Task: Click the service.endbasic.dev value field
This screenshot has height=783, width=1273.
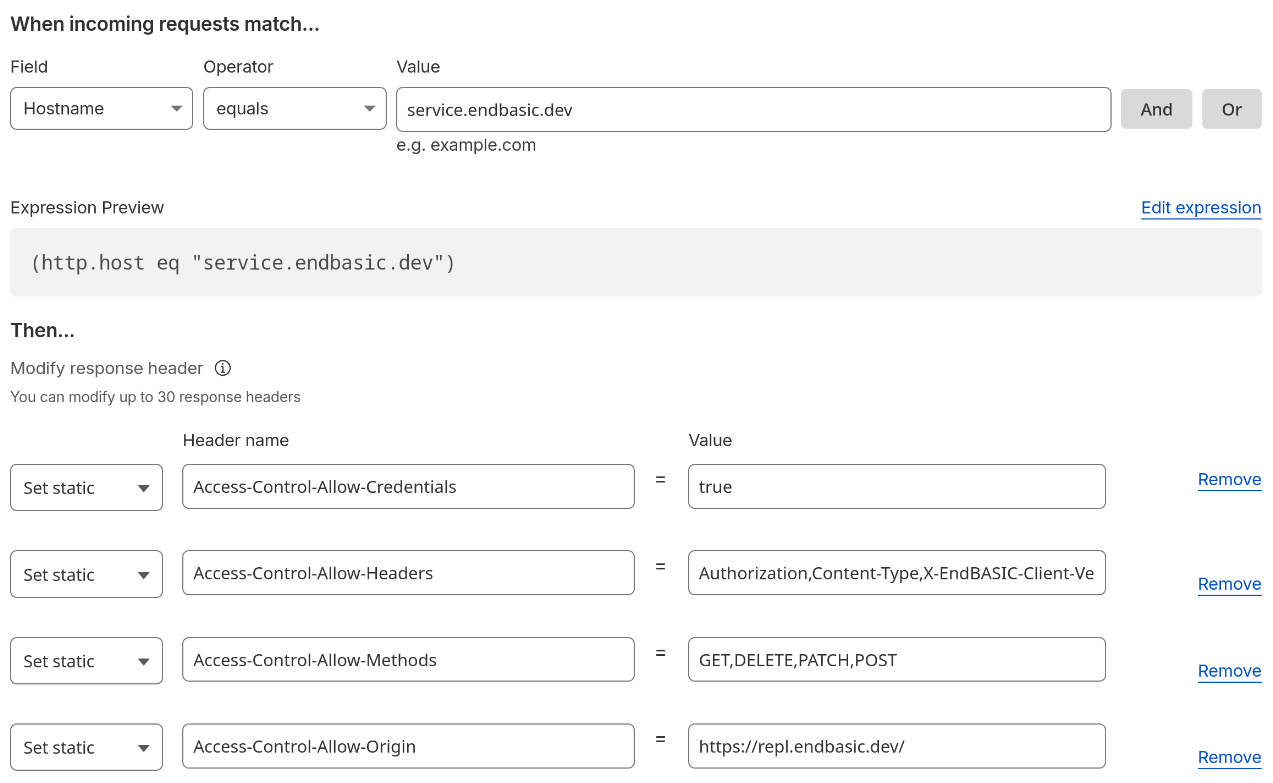Action: point(752,110)
